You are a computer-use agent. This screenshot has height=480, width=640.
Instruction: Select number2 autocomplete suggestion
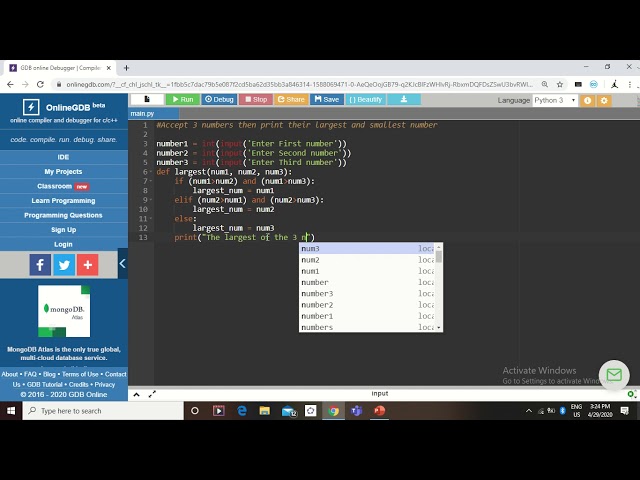367,305
